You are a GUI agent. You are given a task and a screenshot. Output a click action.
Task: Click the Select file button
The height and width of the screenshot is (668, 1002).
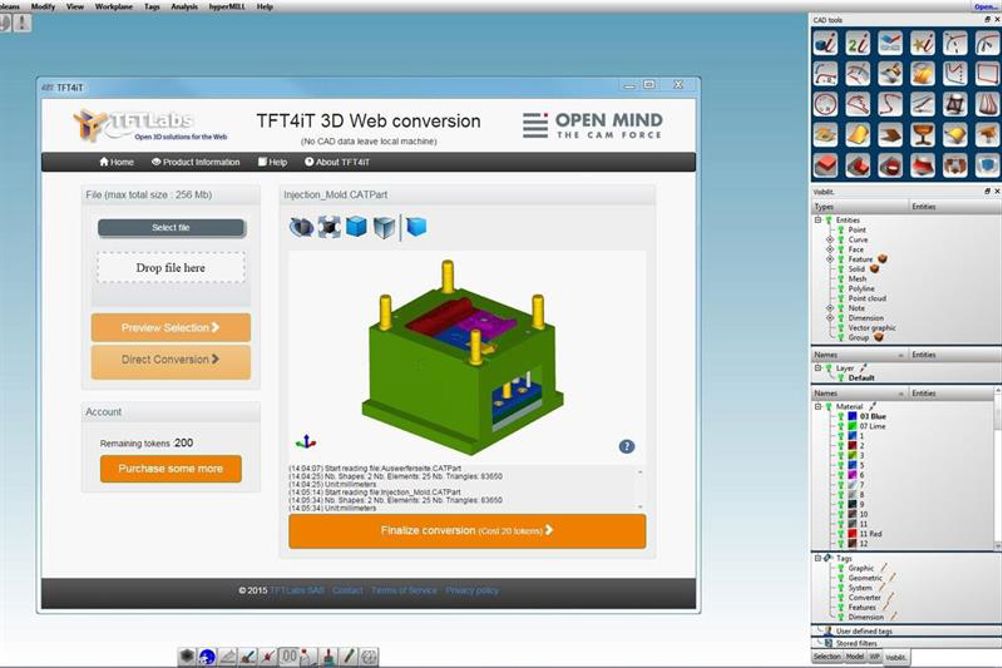171,228
